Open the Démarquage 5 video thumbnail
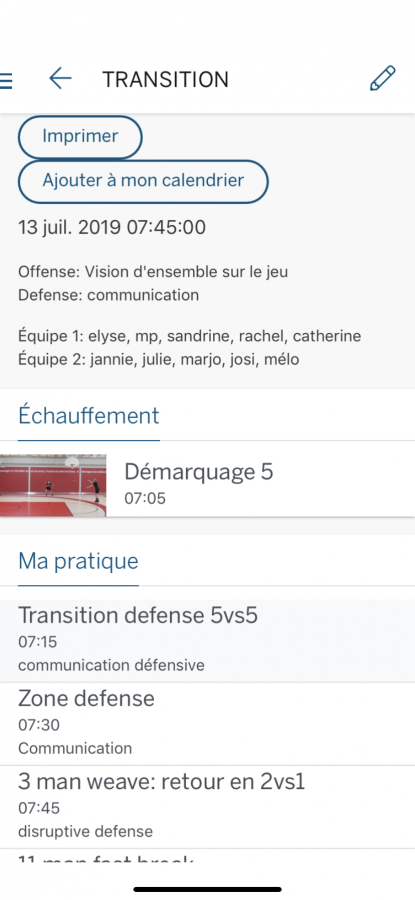Image resolution: width=415 pixels, height=900 pixels. [53, 486]
